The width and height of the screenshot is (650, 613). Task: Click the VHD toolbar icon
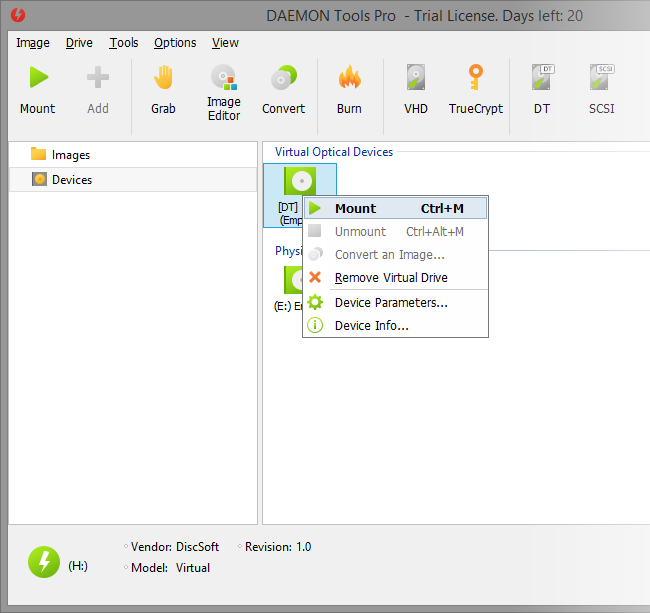point(416,77)
